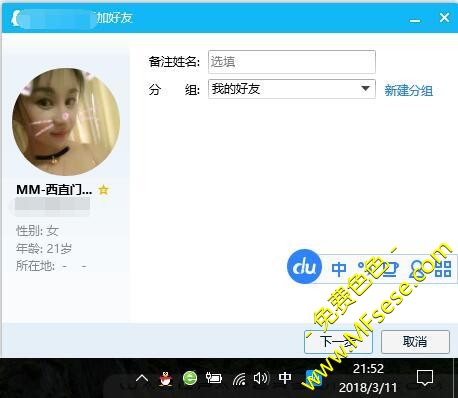
Task: Click the 新建分组 link
Action: click(x=408, y=90)
